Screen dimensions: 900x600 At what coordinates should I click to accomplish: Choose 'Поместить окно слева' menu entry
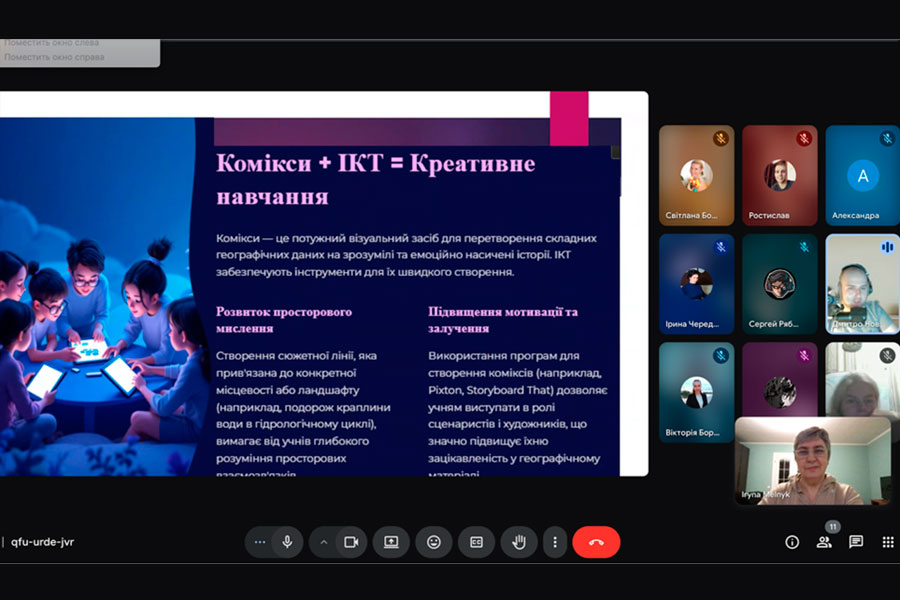52,42
